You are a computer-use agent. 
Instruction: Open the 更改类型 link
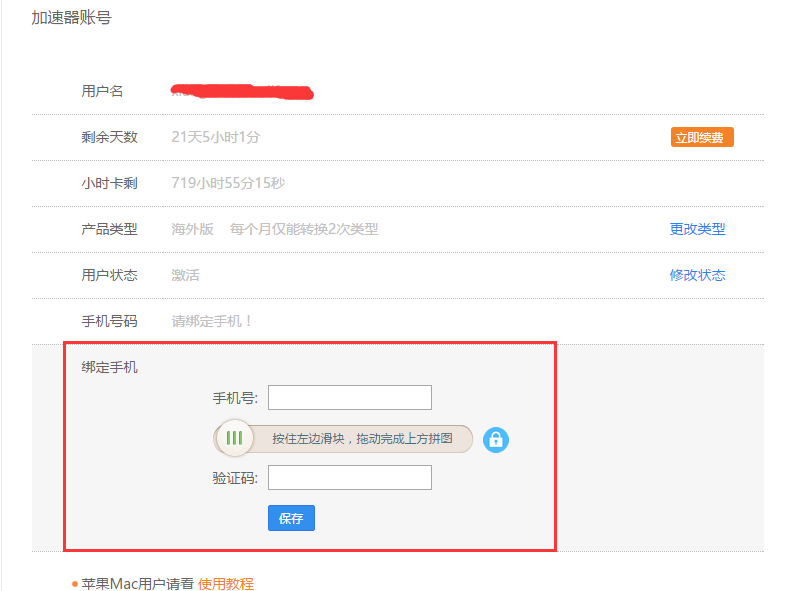697,229
